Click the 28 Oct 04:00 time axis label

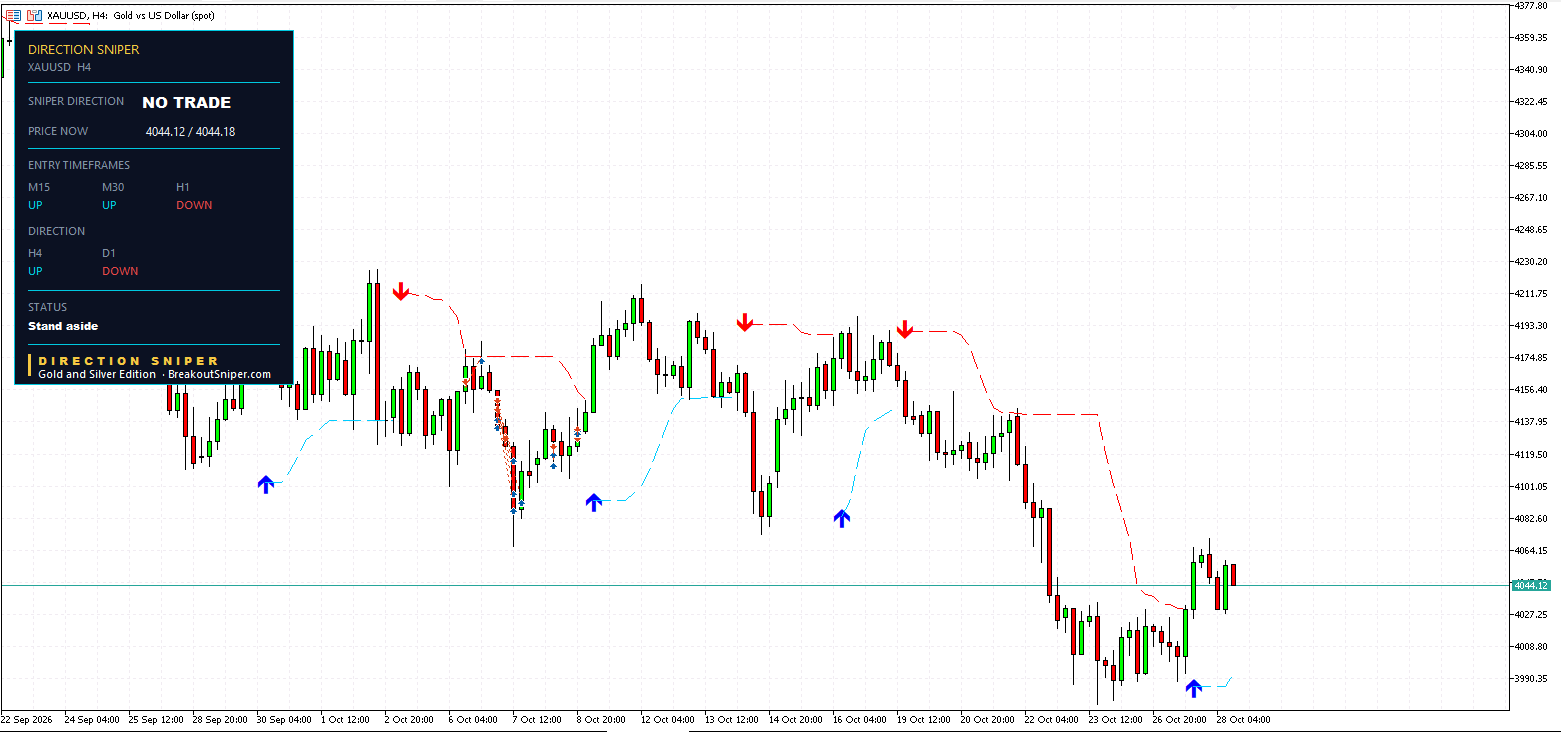pyautogui.click(x=1243, y=719)
